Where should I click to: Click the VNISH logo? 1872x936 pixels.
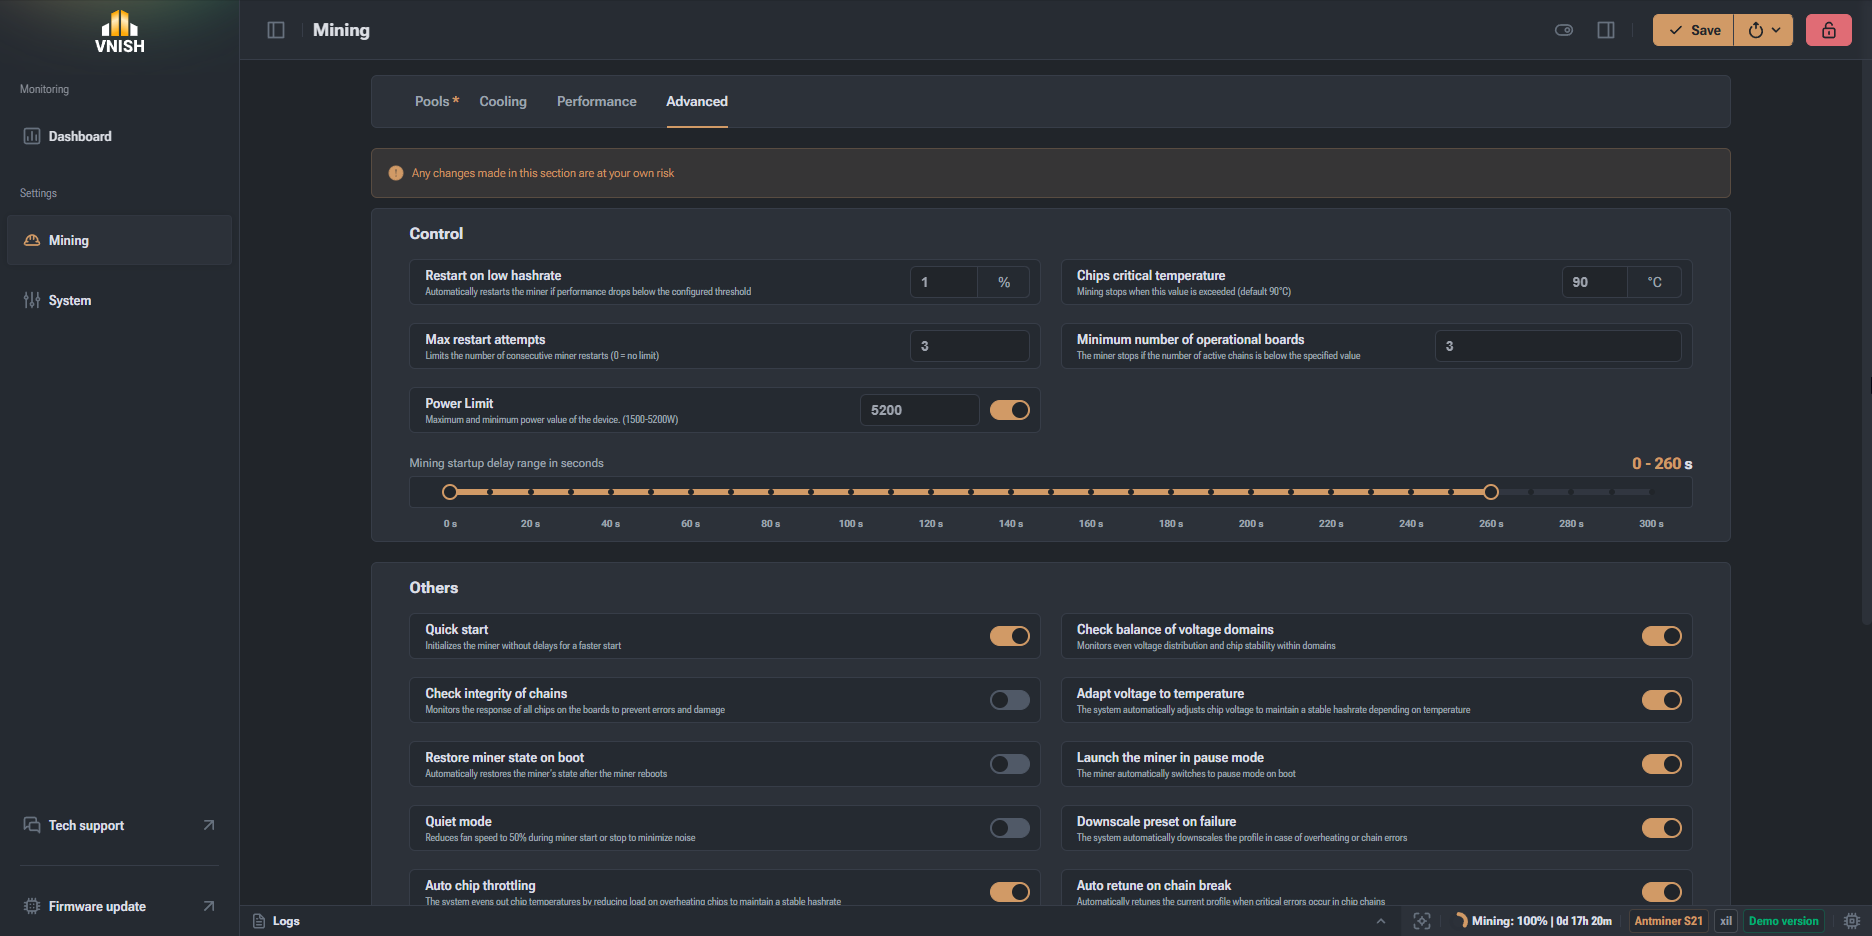[120, 31]
